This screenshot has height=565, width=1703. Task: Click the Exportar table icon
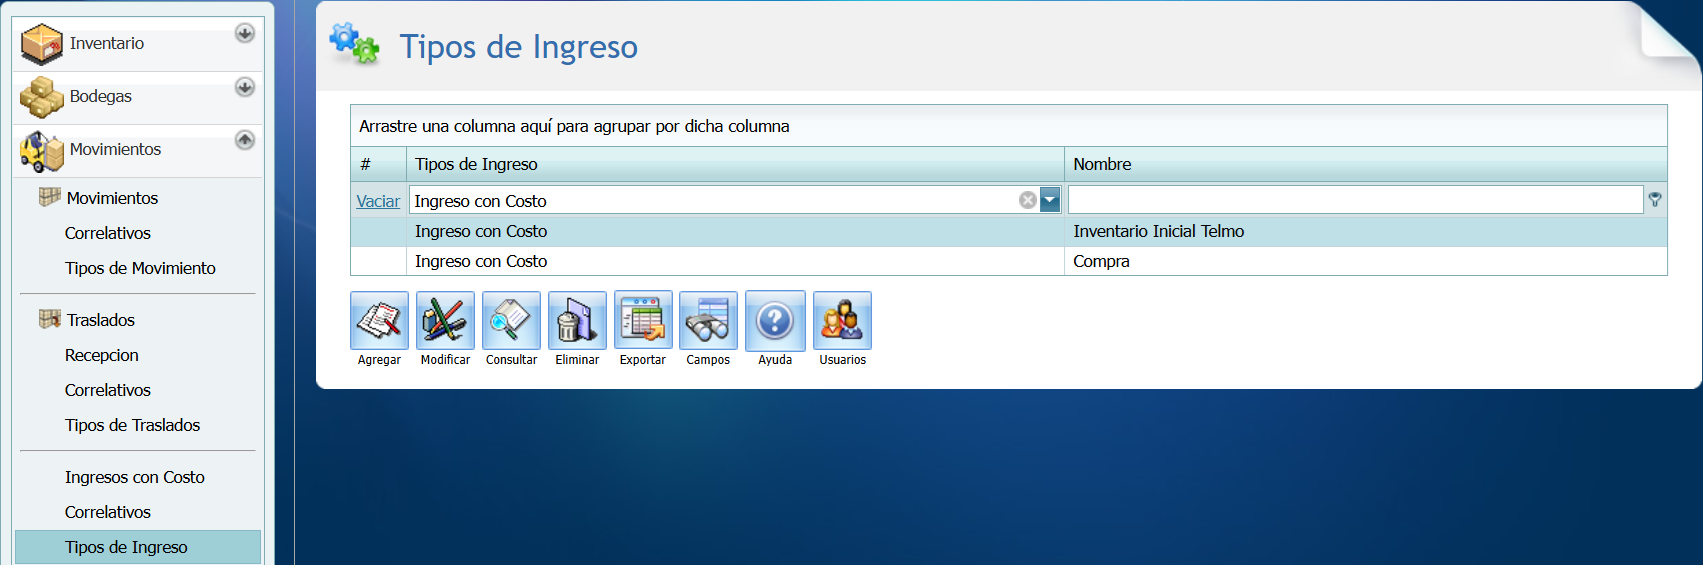click(x=643, y=321)
